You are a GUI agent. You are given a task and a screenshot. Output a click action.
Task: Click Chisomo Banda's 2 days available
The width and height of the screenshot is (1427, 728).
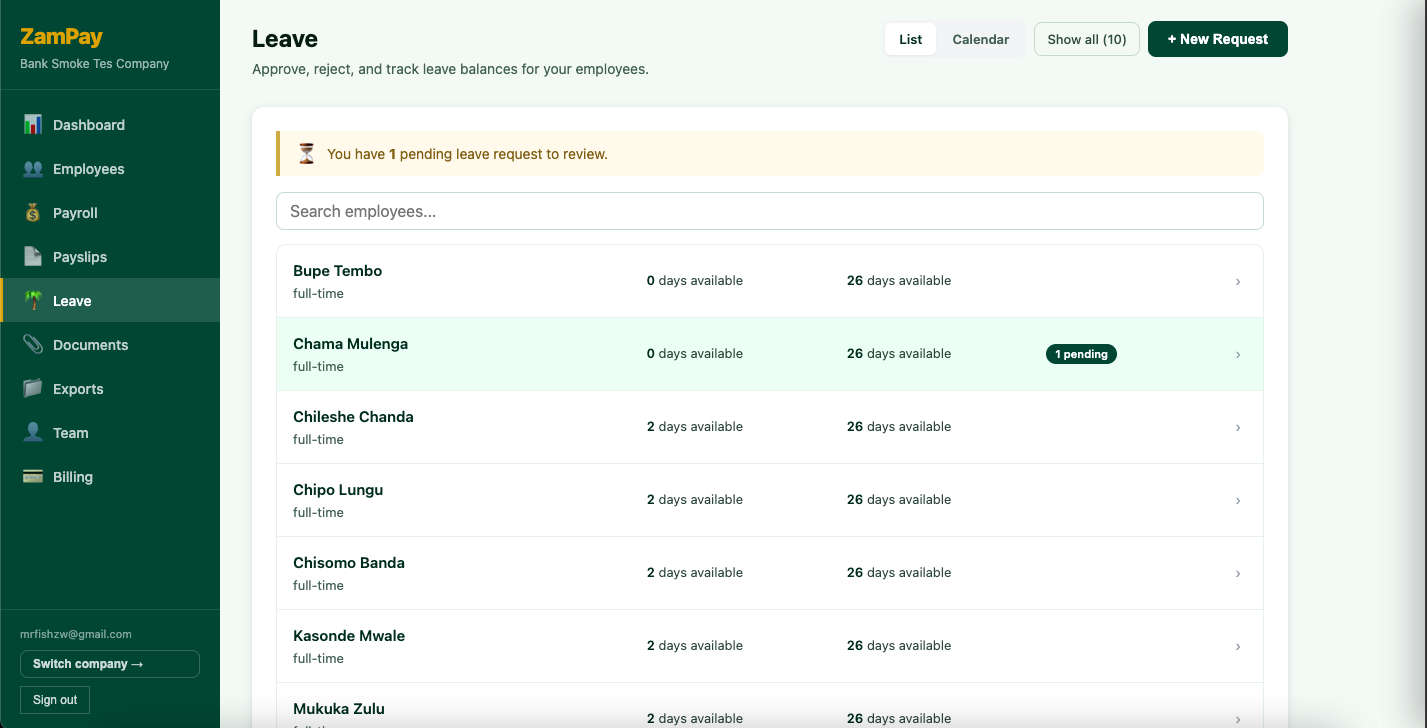695,573
